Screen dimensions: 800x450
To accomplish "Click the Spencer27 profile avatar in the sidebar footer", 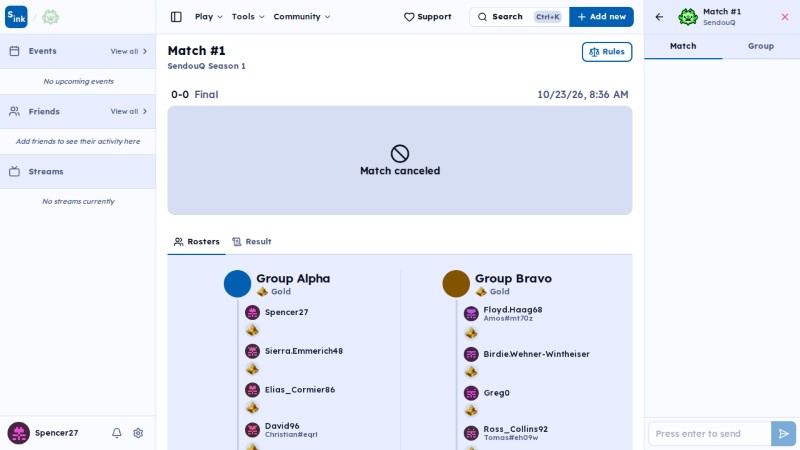I will point(18,433).
